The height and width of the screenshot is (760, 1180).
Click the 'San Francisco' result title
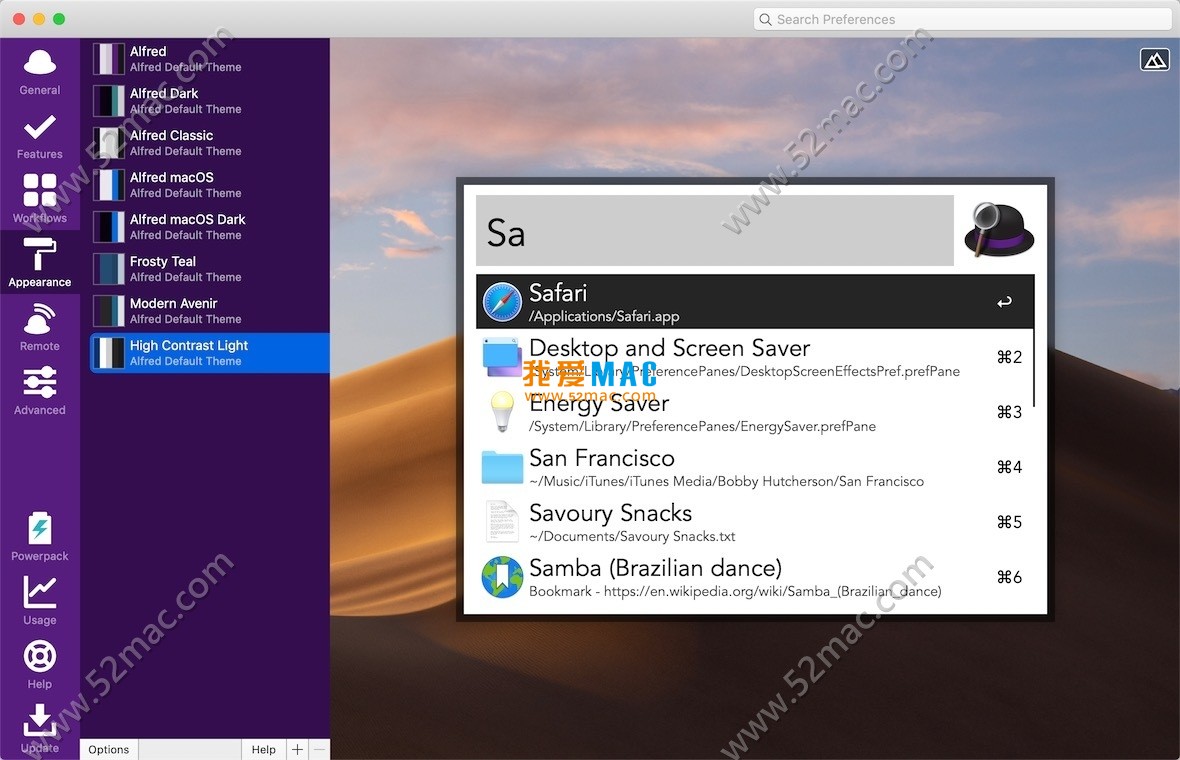(601, 458)
